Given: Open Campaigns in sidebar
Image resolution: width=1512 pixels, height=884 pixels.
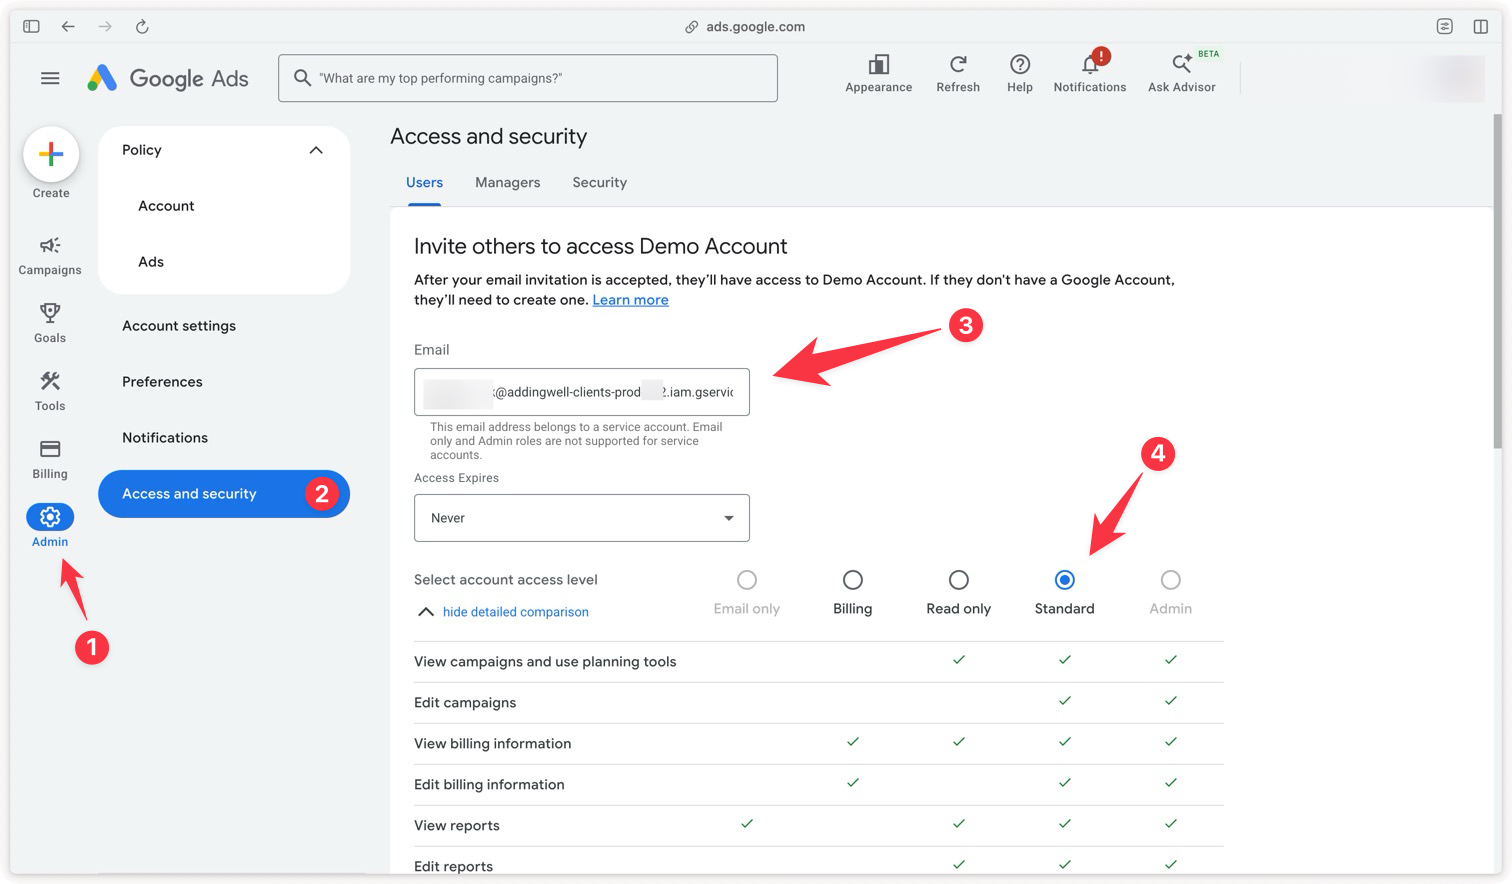Looking at the screenshot, I should [x=50, y=255].
